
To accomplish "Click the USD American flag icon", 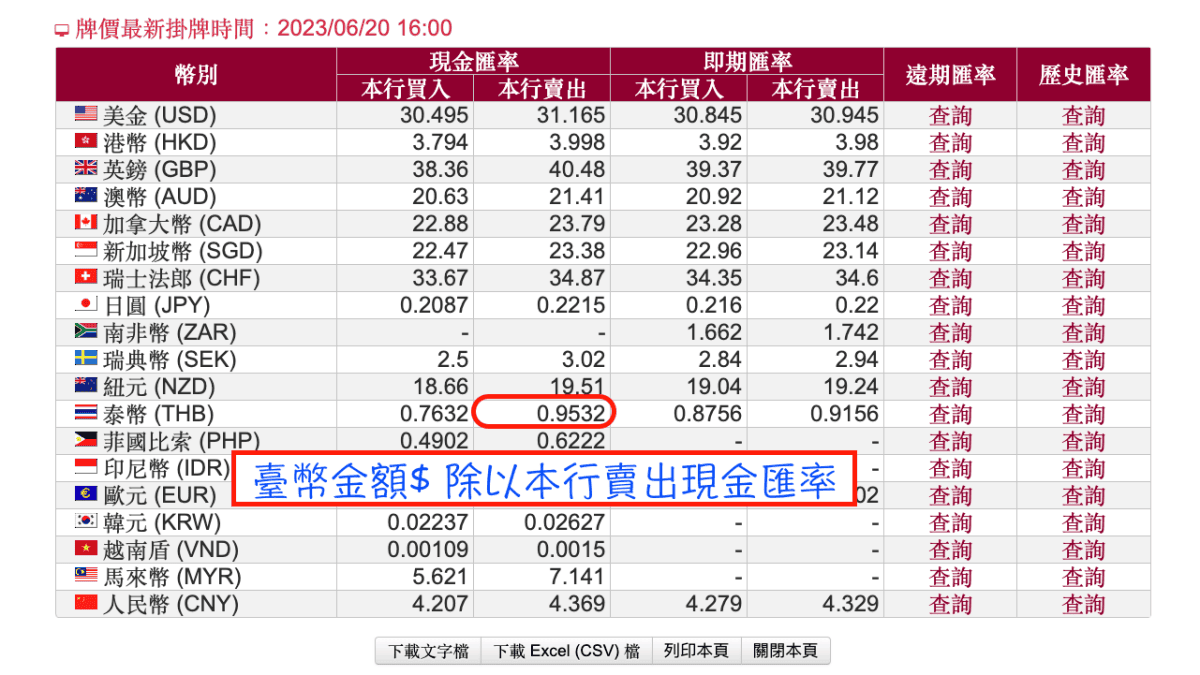I will tap(88, 115).
